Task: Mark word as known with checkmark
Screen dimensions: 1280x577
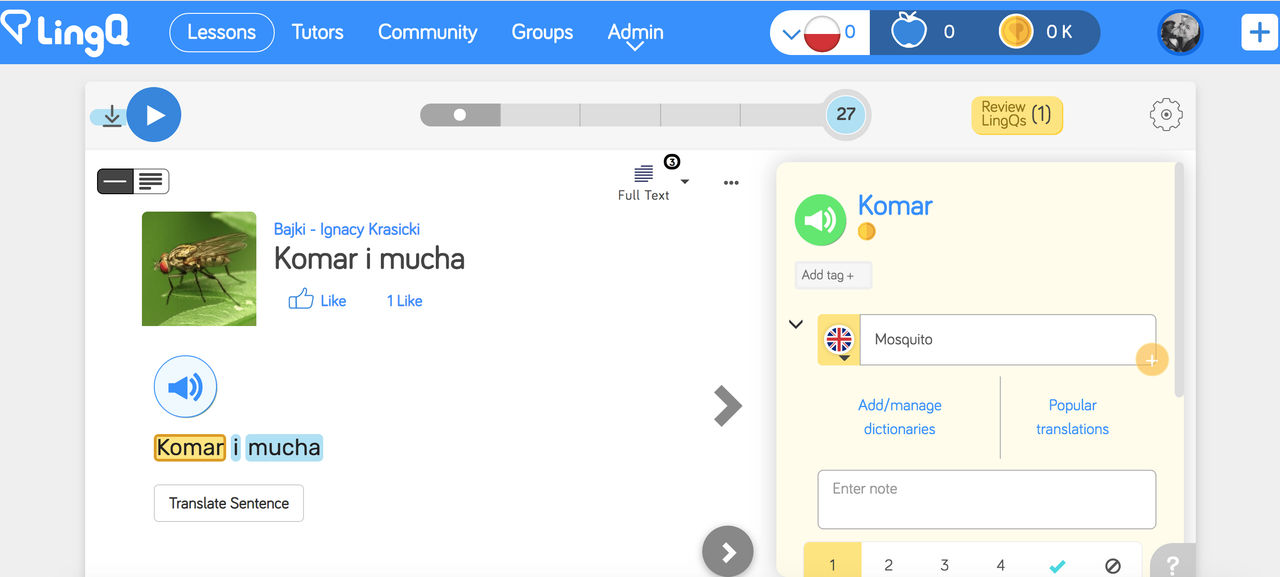Action: click(1057, 565)
